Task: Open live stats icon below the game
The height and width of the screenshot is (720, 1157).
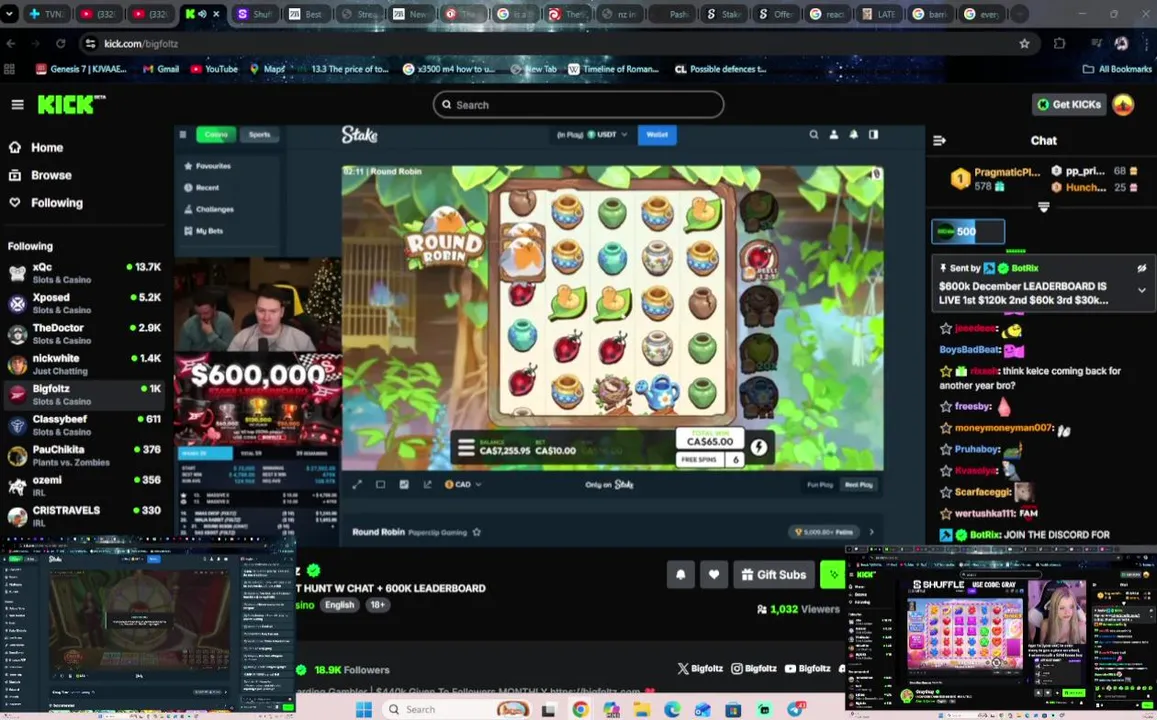Action: coord(404,485)
